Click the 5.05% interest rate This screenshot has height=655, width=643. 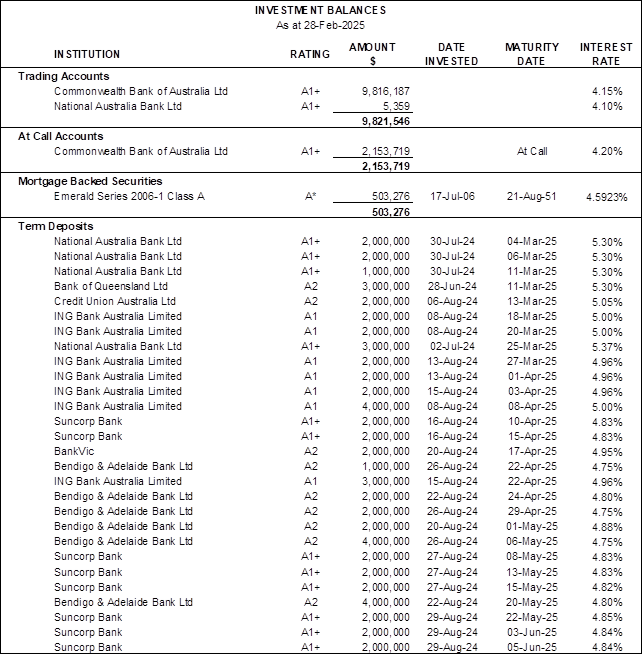point(607,302)
